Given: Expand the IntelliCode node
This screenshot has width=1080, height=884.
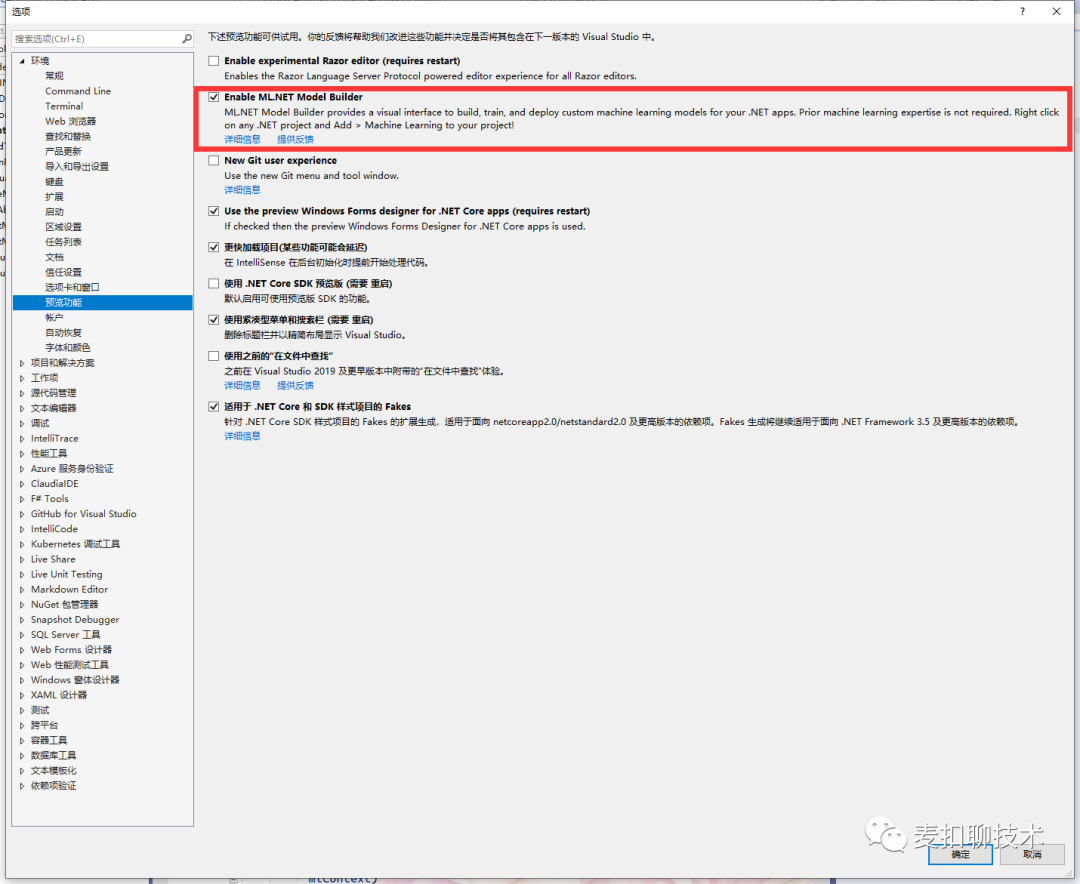Looking at the screenshot, I should [22, 529].
